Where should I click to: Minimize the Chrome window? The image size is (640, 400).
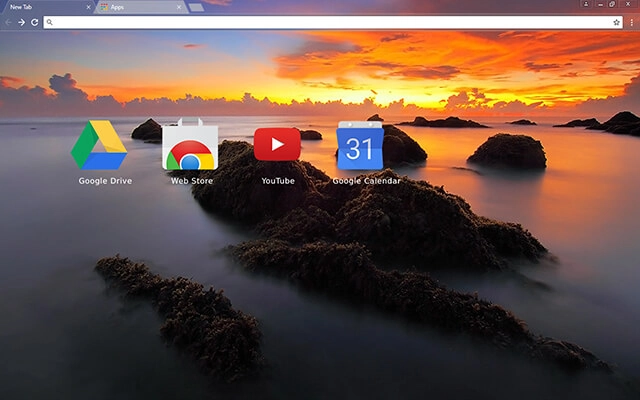click(600, 4)
